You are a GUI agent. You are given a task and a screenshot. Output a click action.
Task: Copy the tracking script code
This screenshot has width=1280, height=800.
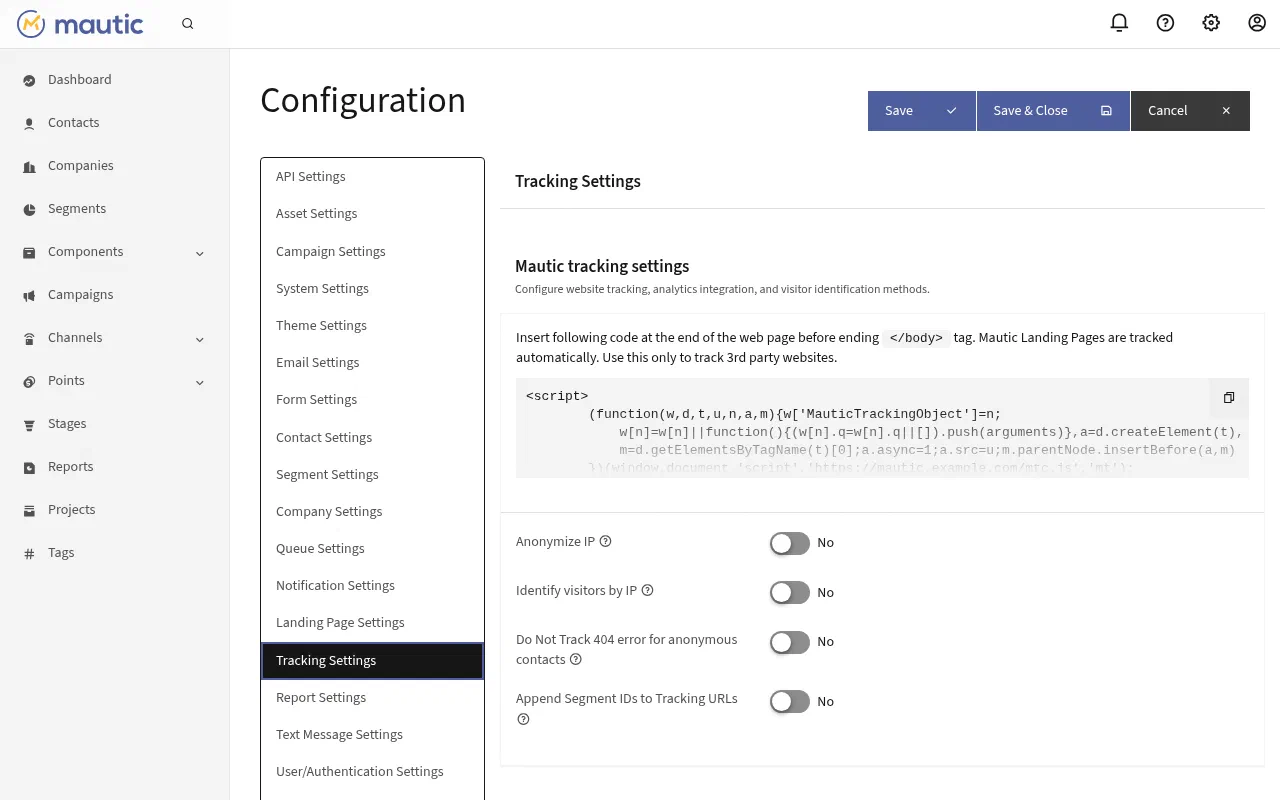[x=1229, y=398]
